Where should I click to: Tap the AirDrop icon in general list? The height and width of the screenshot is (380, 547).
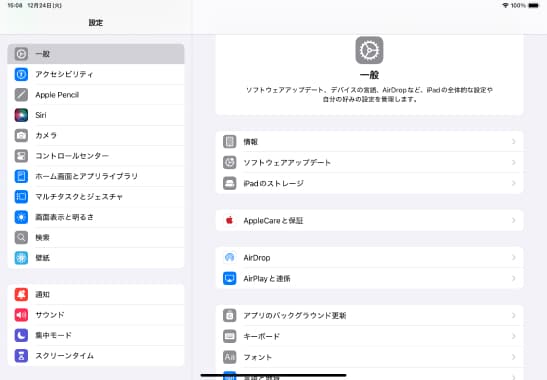(230, 258)
